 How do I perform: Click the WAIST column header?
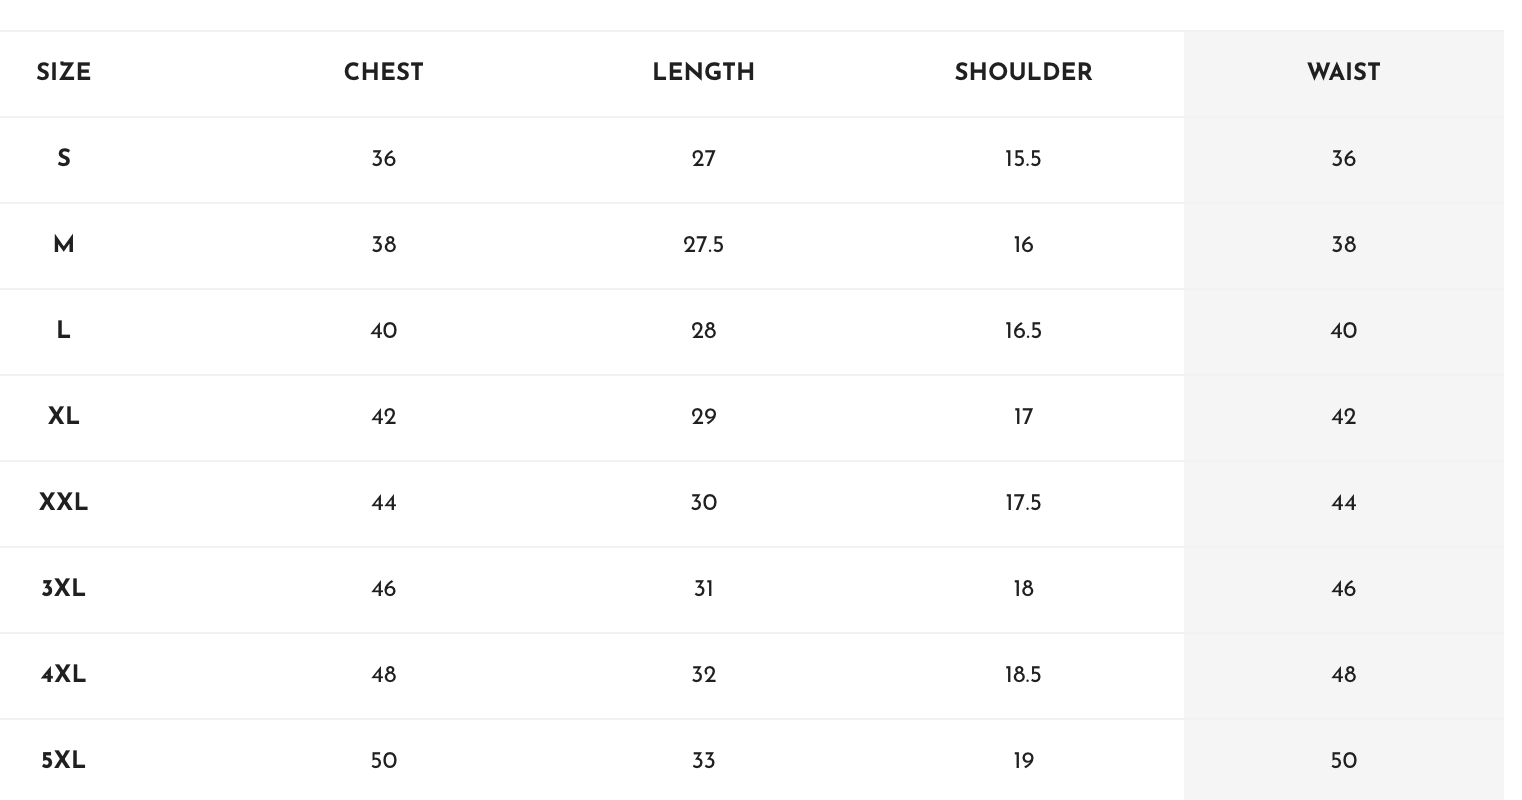pyautogui.click(x=1343, y=73)
